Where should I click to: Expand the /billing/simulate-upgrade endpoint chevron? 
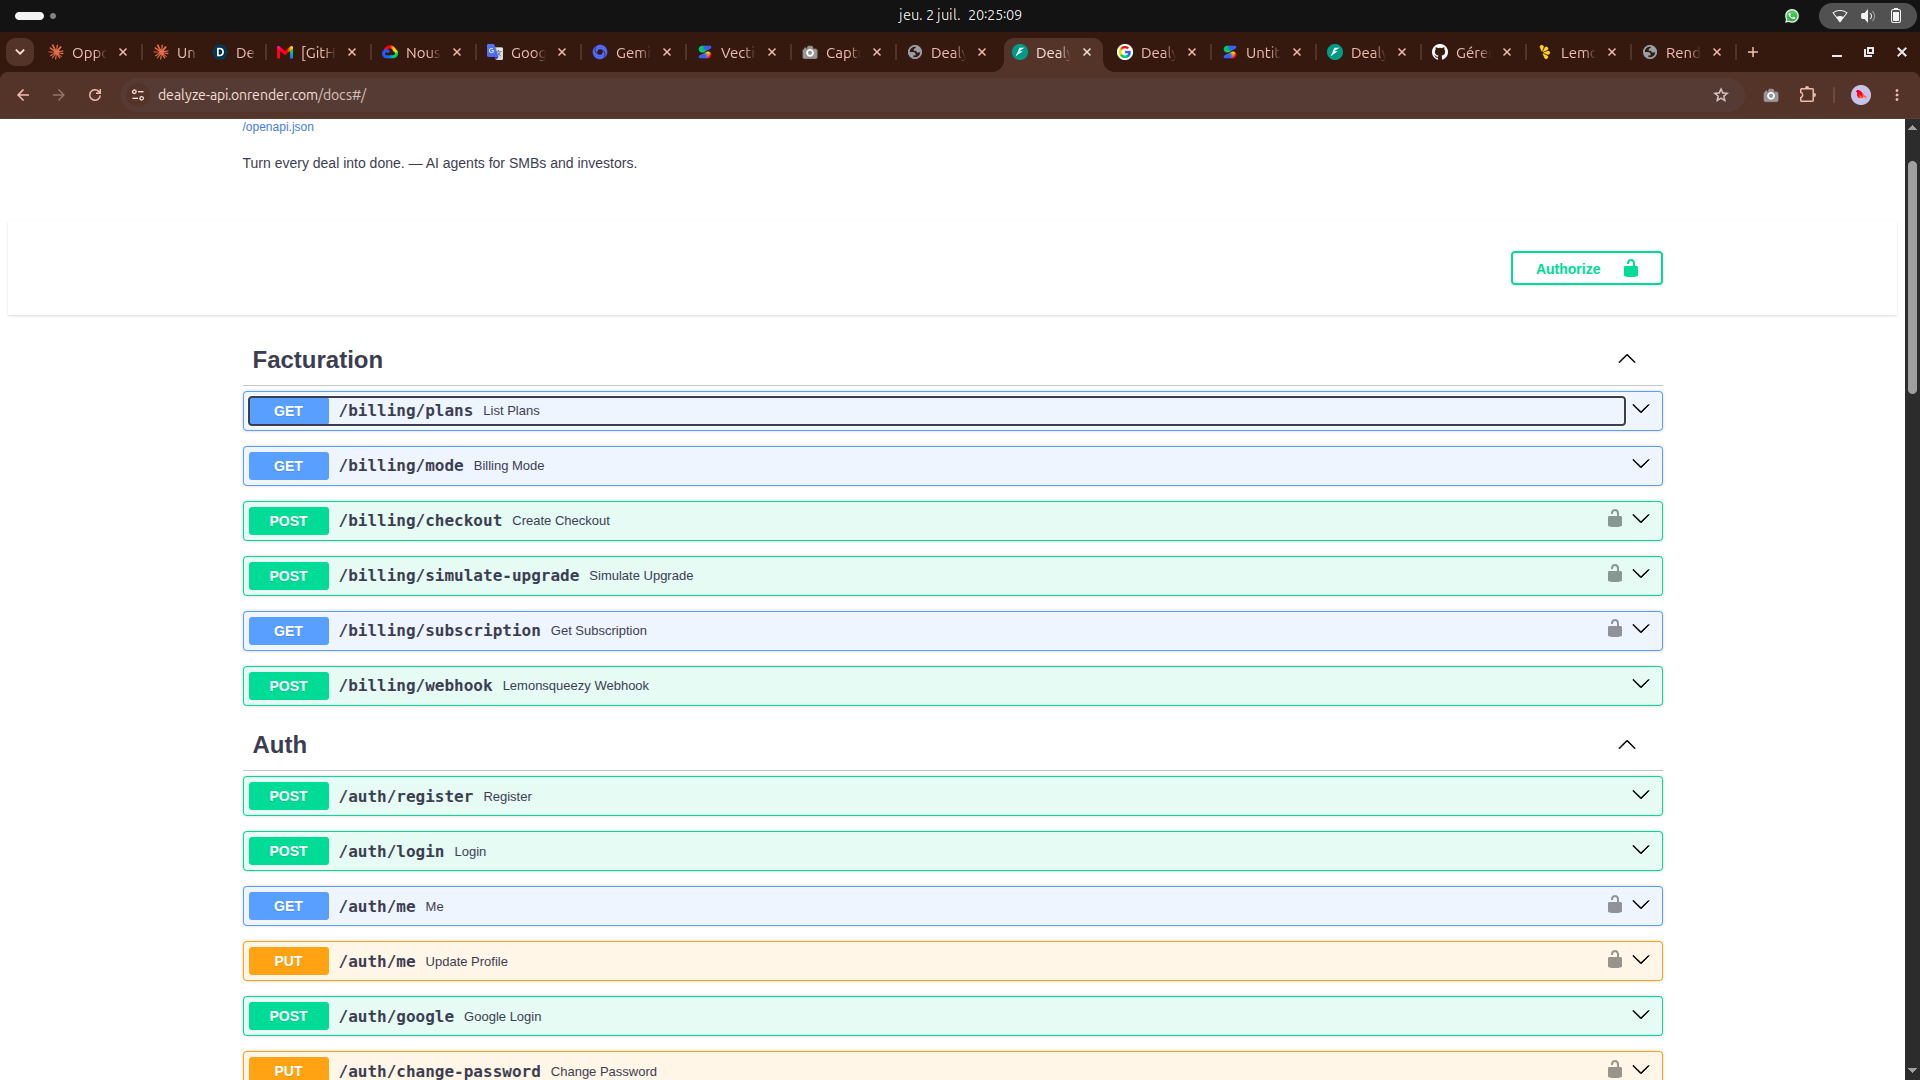[x=1641, y=574]
